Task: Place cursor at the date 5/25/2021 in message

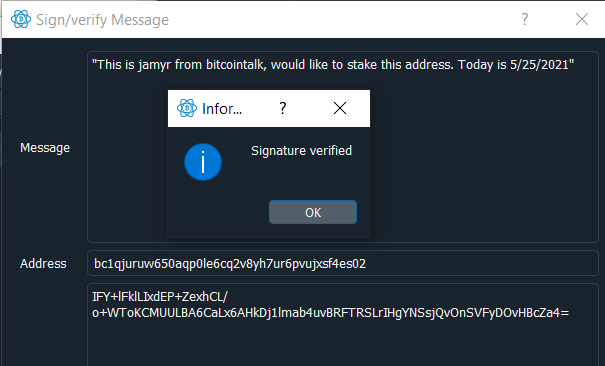Action: [x=539, y=64]
